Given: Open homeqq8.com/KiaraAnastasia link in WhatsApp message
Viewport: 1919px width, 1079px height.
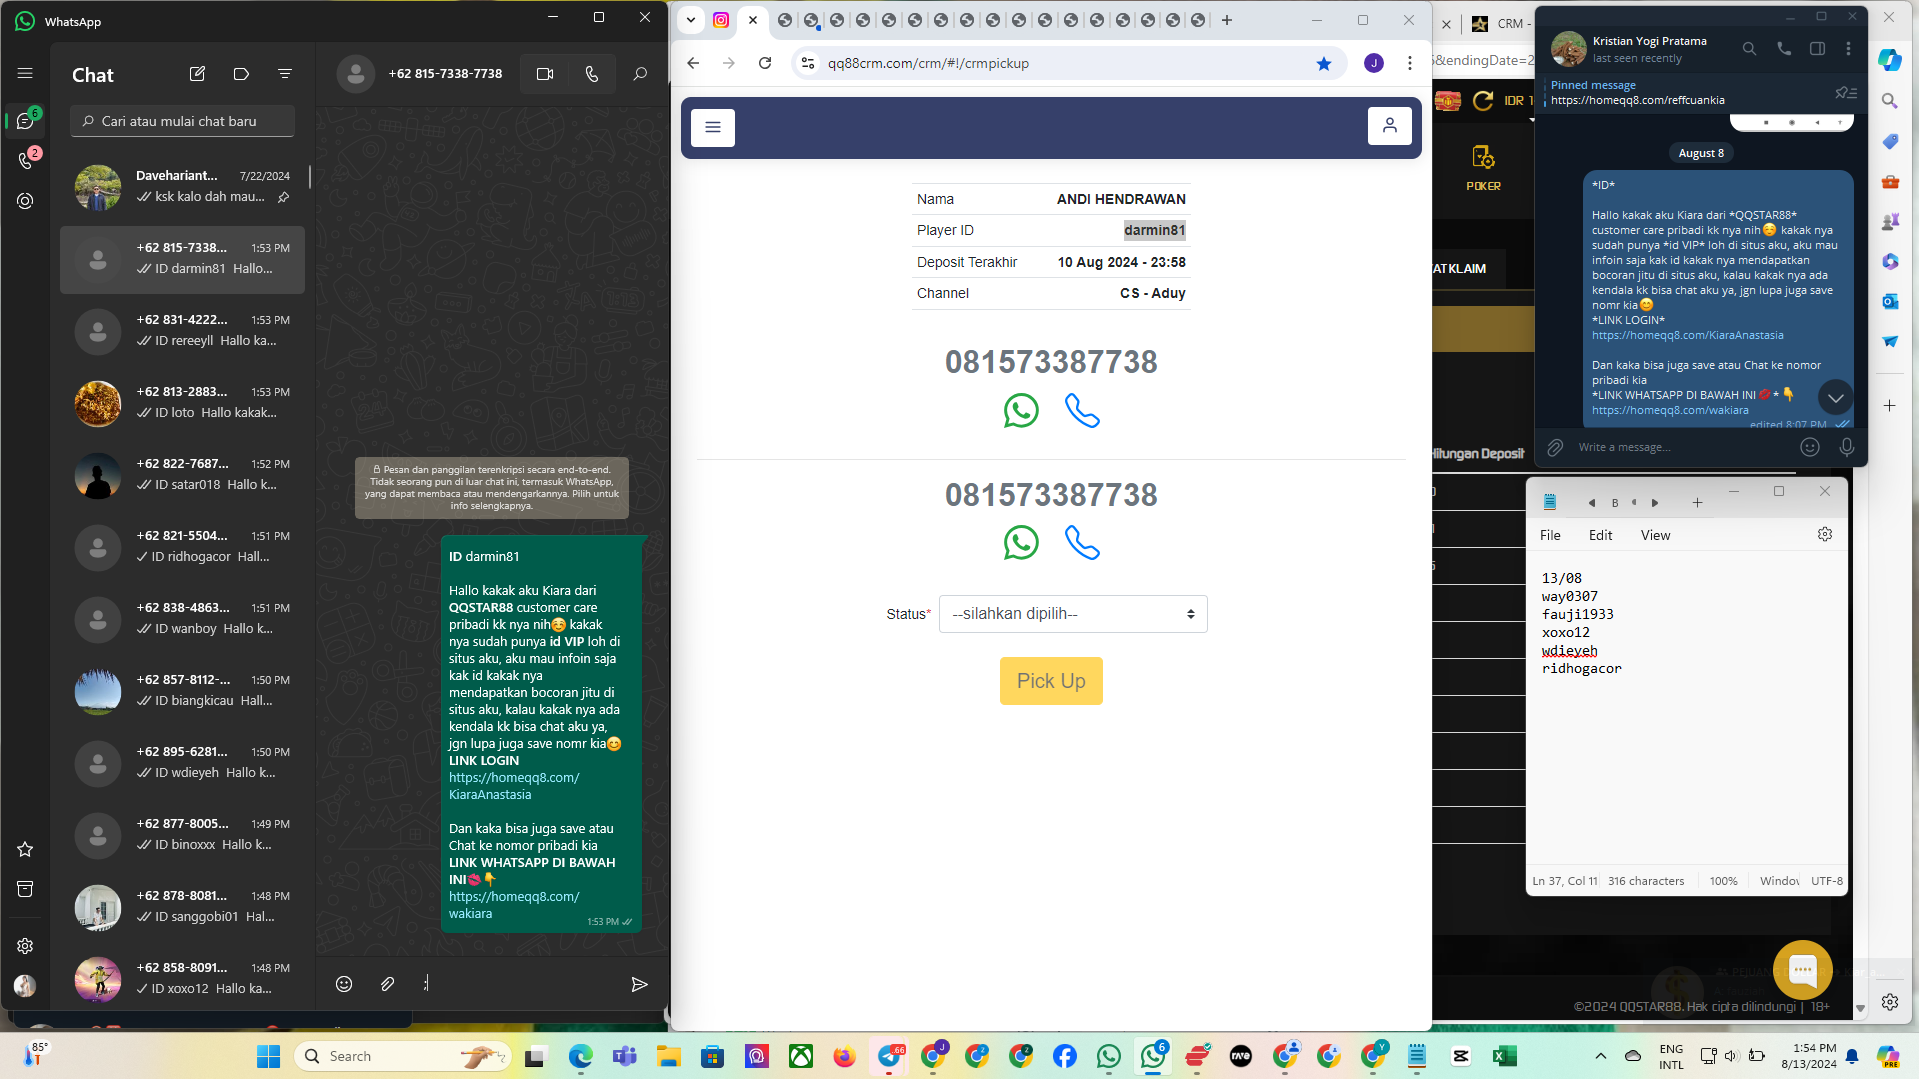Looking at the screenshot, I should (514, 786).
